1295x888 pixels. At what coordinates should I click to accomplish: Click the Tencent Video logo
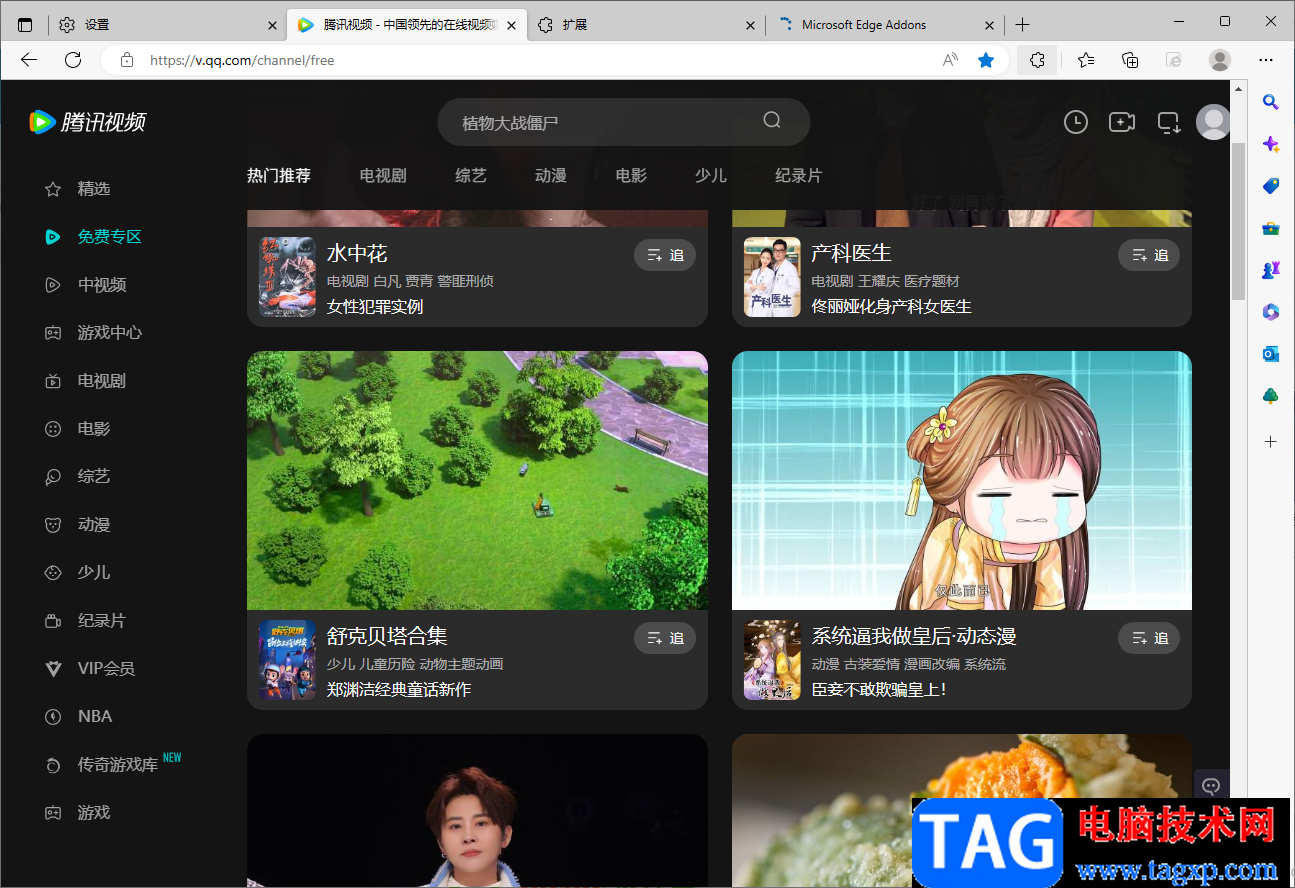tap(87, 122)
